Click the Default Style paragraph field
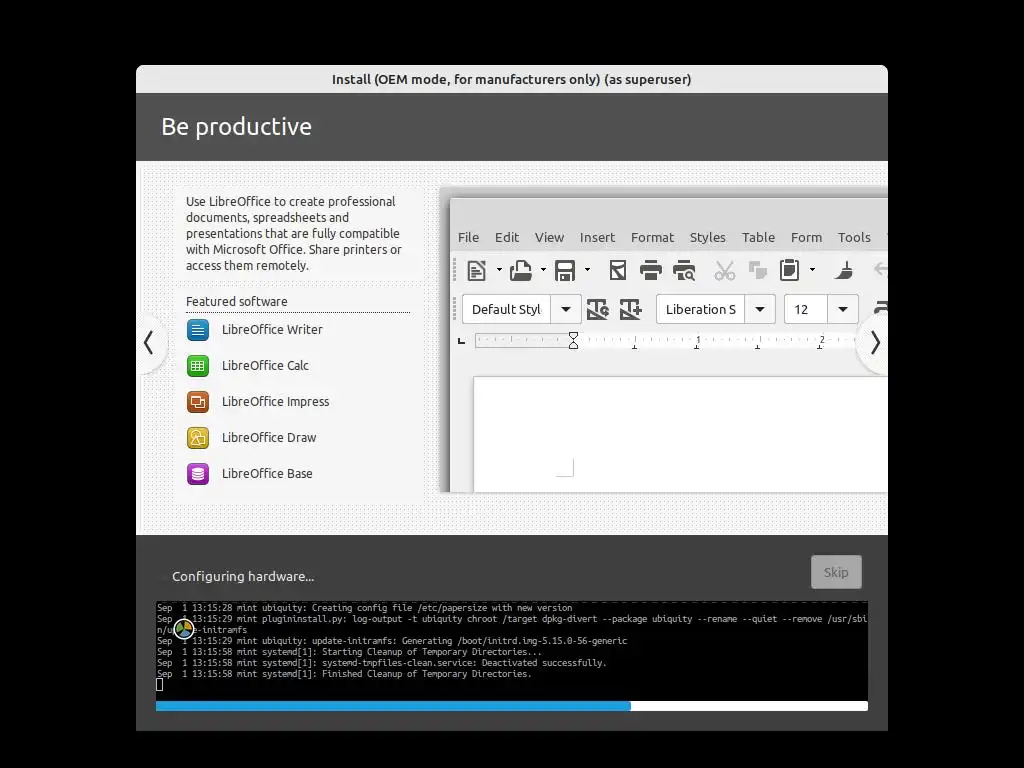Viewport: 1024px width, 768px height. pos(506,310)
